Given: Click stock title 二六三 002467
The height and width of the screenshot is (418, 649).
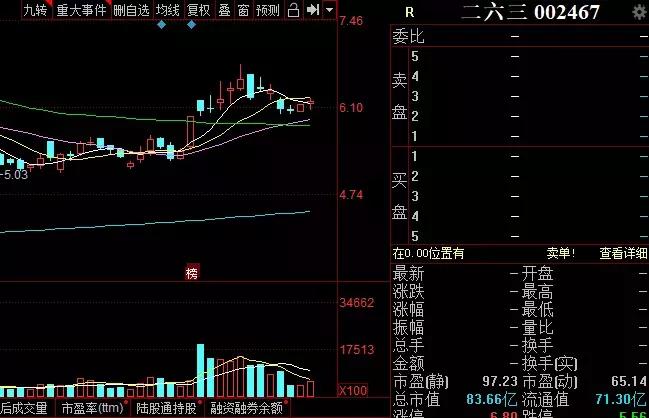Looking at the screenshot, I should [x=530, y=12].
